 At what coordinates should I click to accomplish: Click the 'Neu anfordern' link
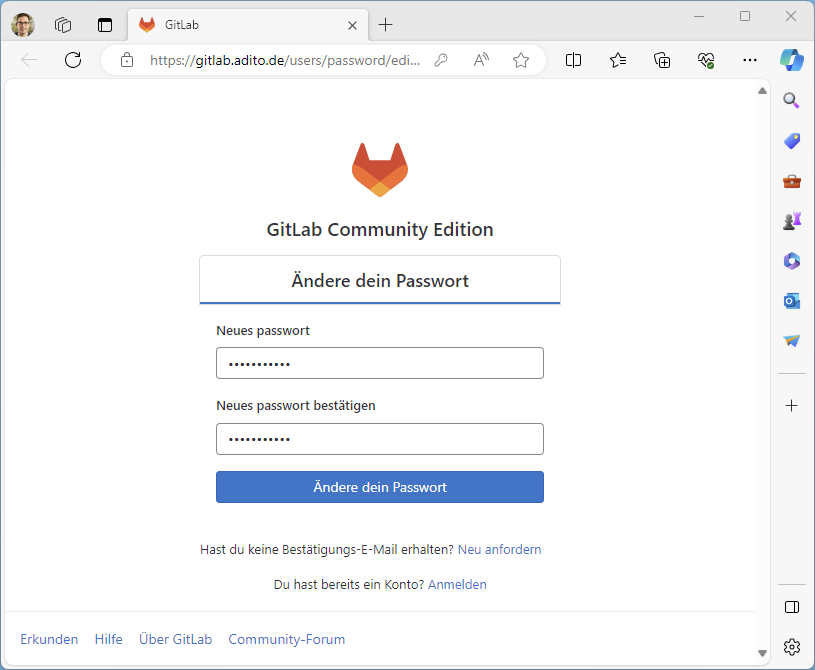[499, 549]
